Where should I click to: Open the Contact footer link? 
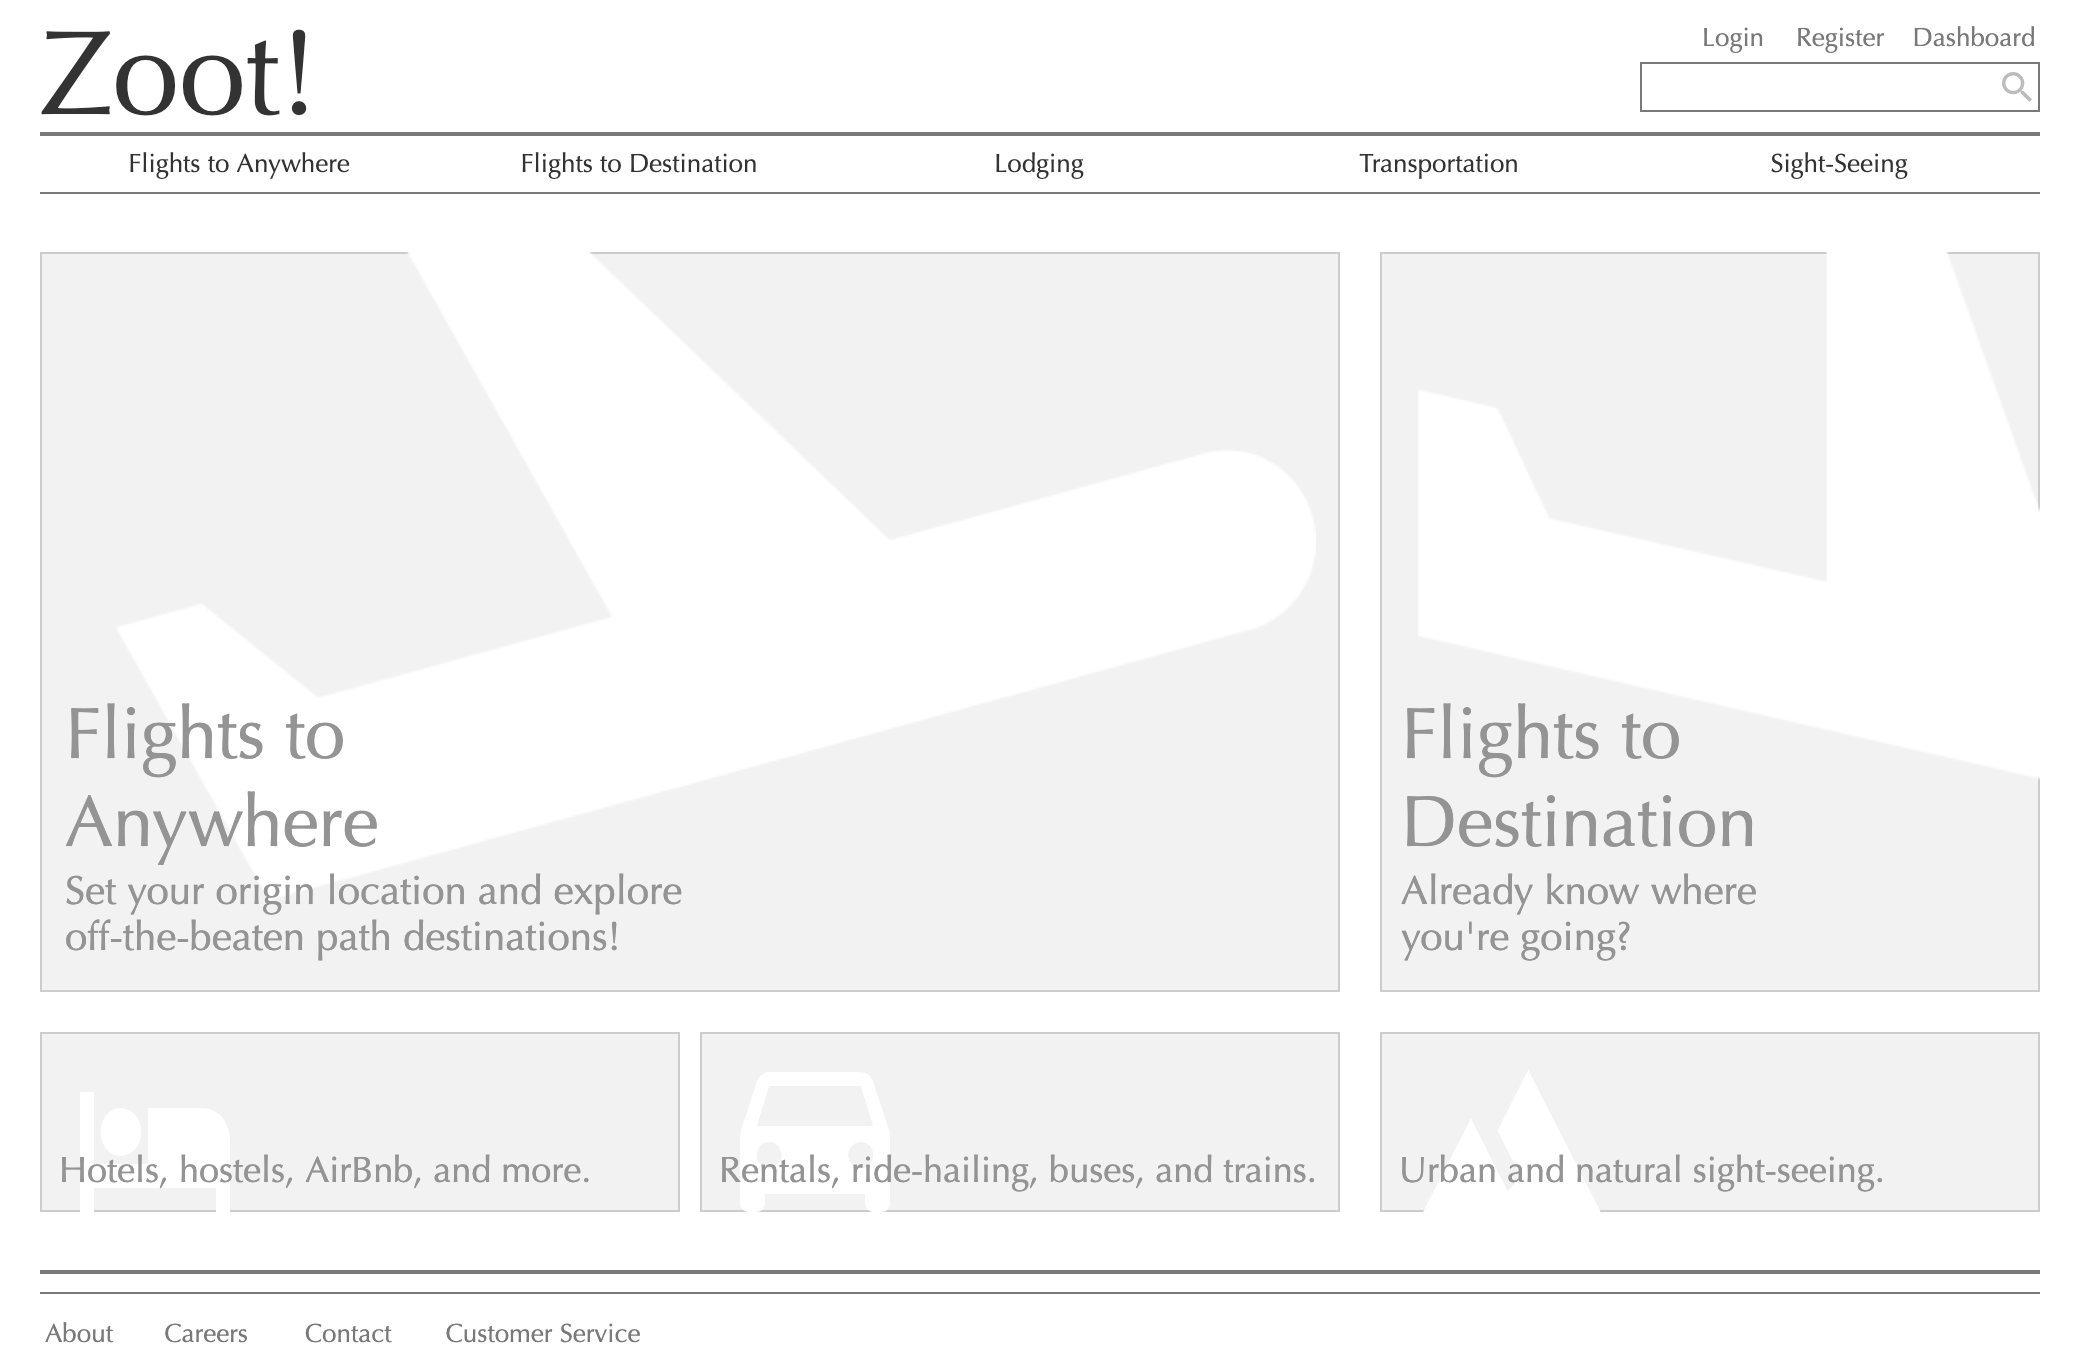click(x=348, y=1333)
